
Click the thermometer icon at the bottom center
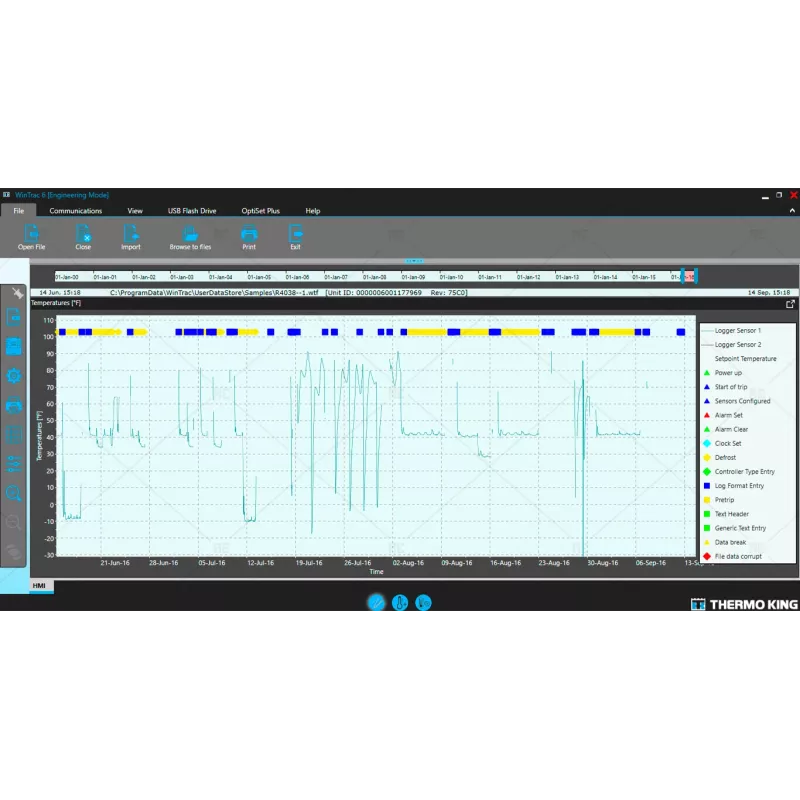[400, 603]
